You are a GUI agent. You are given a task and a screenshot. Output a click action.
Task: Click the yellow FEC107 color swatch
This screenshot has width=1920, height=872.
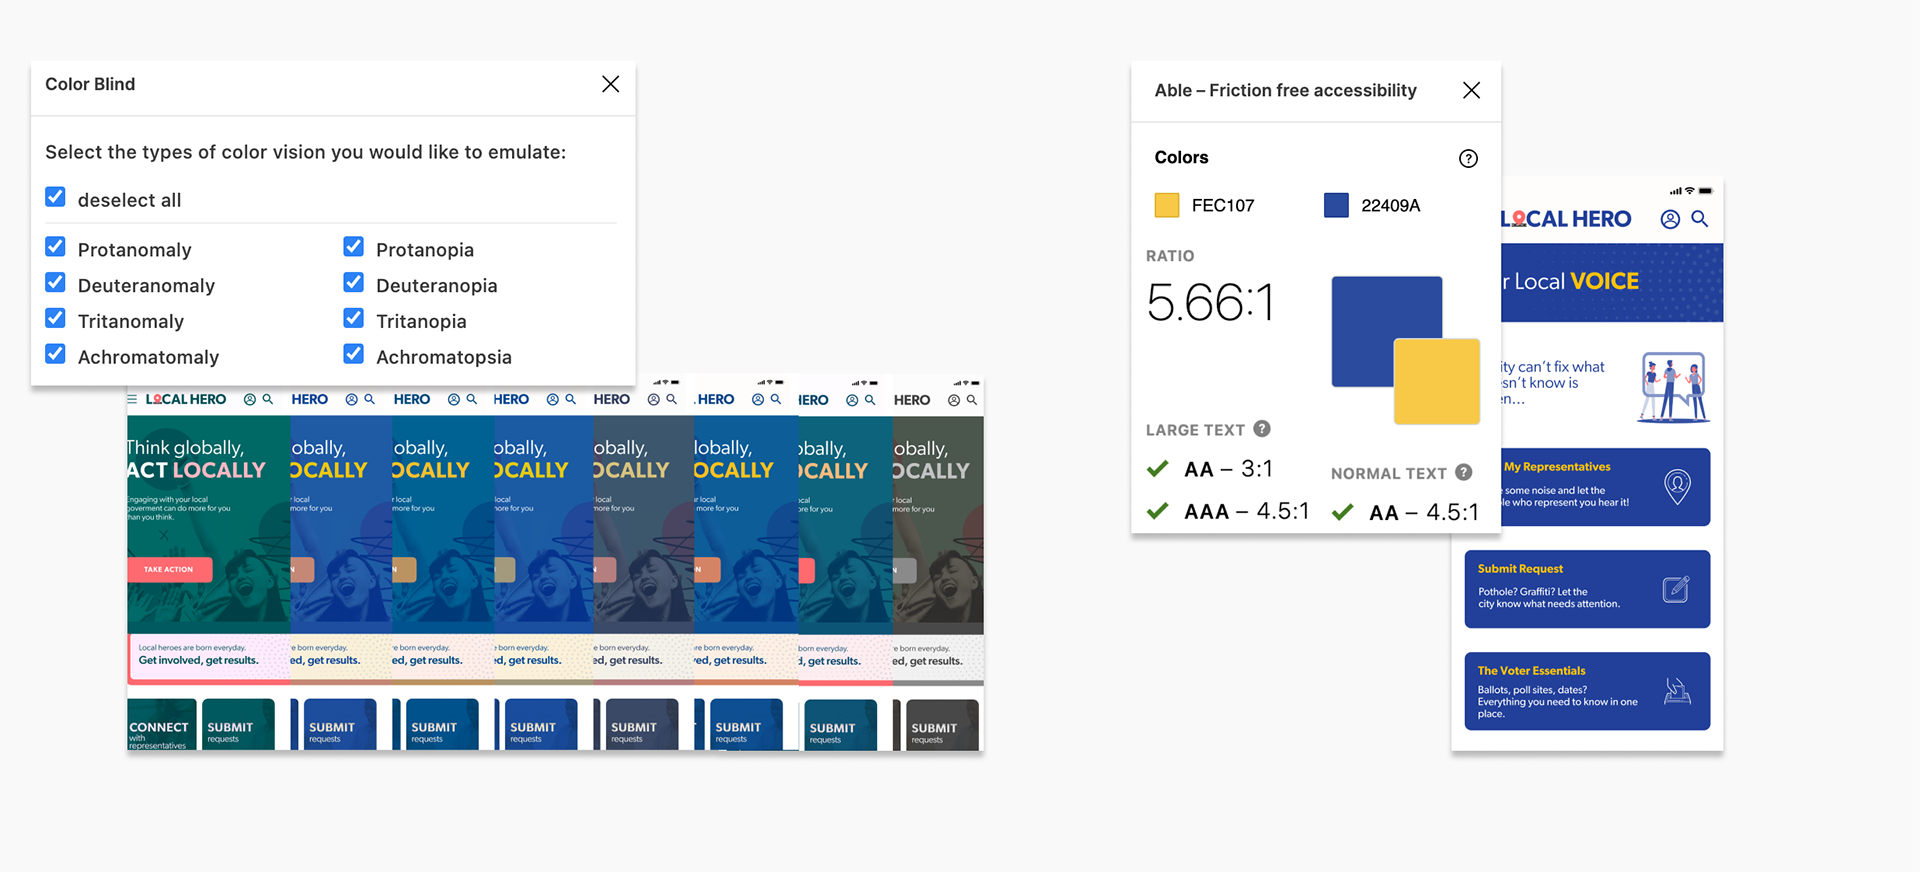coord(1167,205)
